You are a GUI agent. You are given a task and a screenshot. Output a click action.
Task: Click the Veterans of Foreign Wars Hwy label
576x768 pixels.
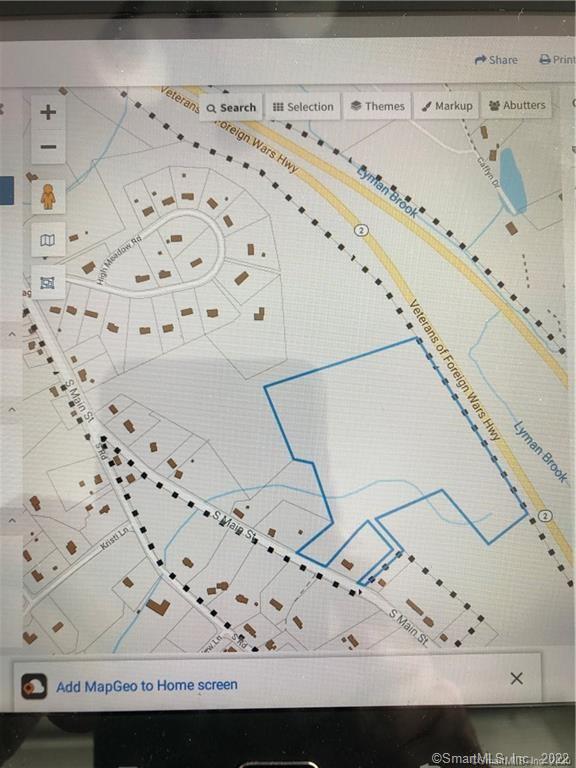click(x=454, y=370)
